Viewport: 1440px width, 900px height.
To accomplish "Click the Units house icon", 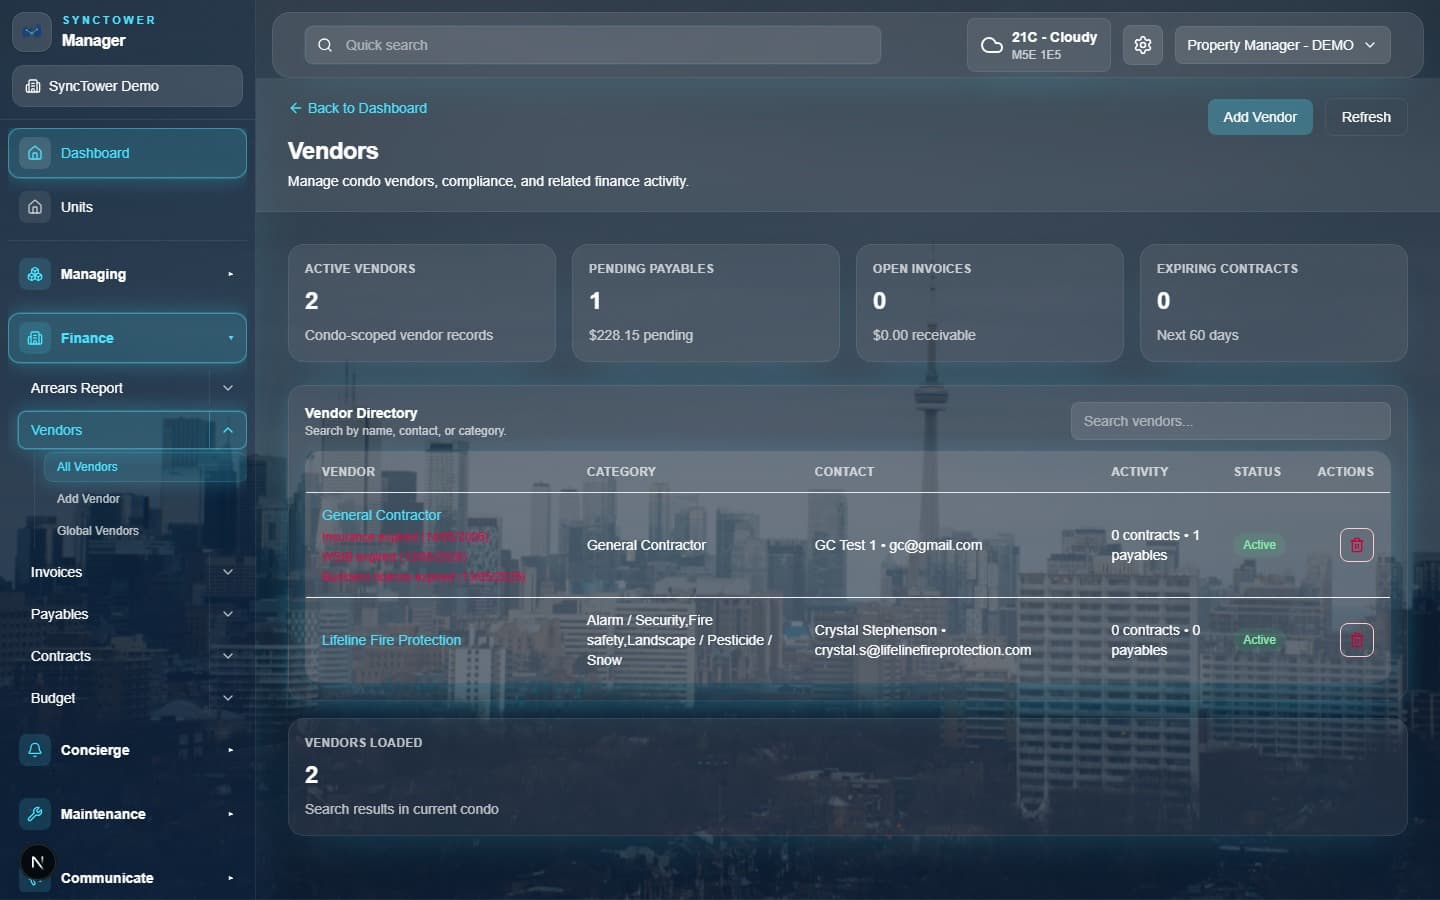I will point(35,207).
